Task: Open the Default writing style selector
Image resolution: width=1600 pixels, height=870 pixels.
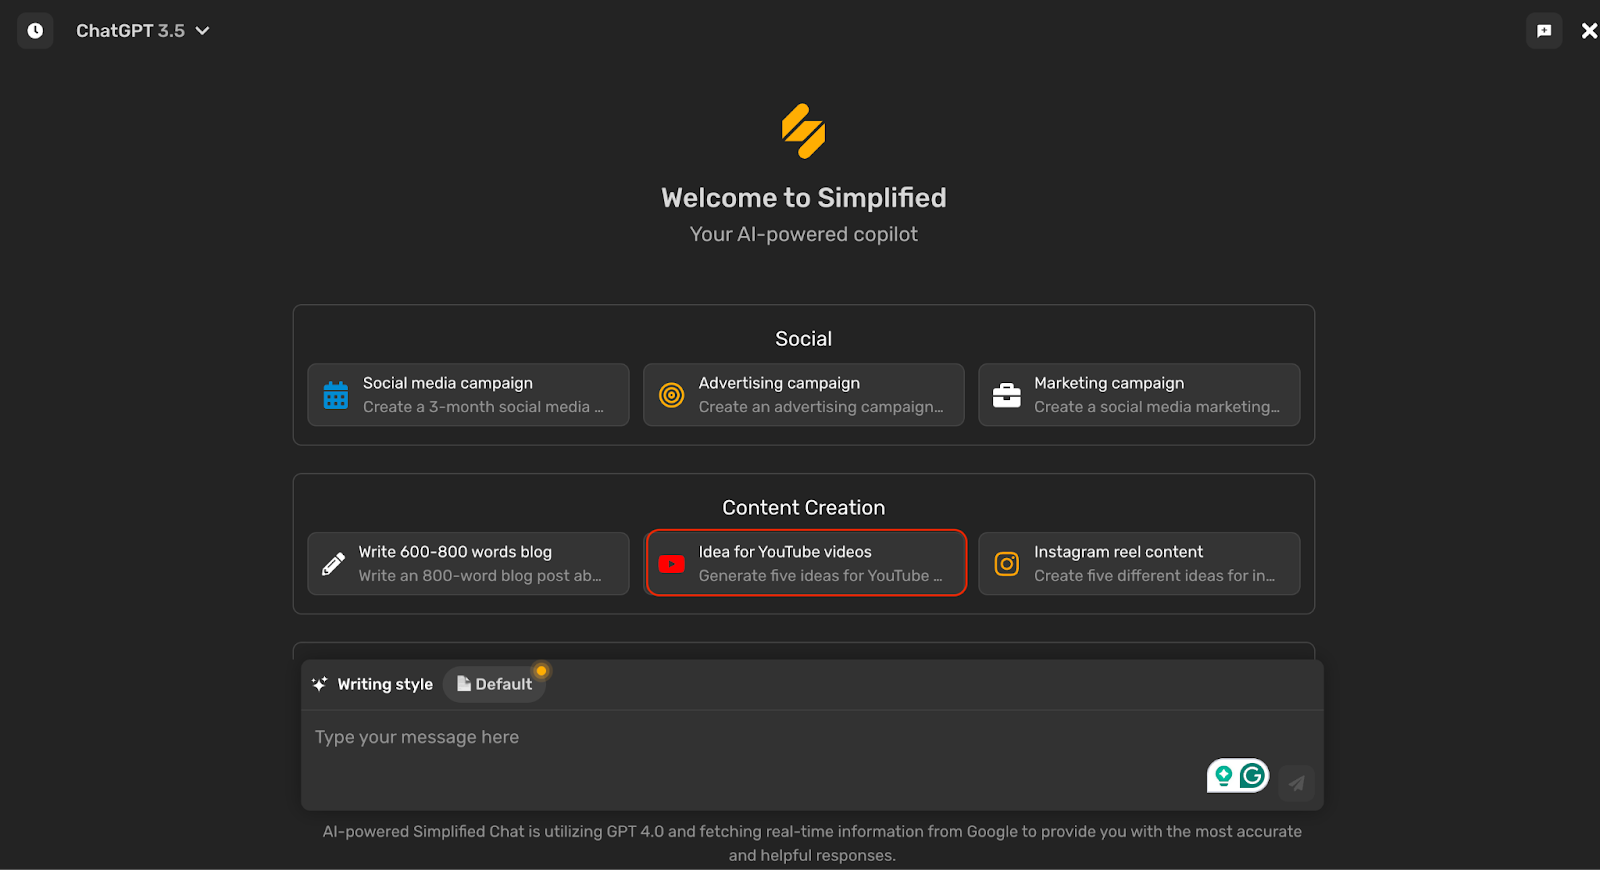Action: tap(494, 684)
